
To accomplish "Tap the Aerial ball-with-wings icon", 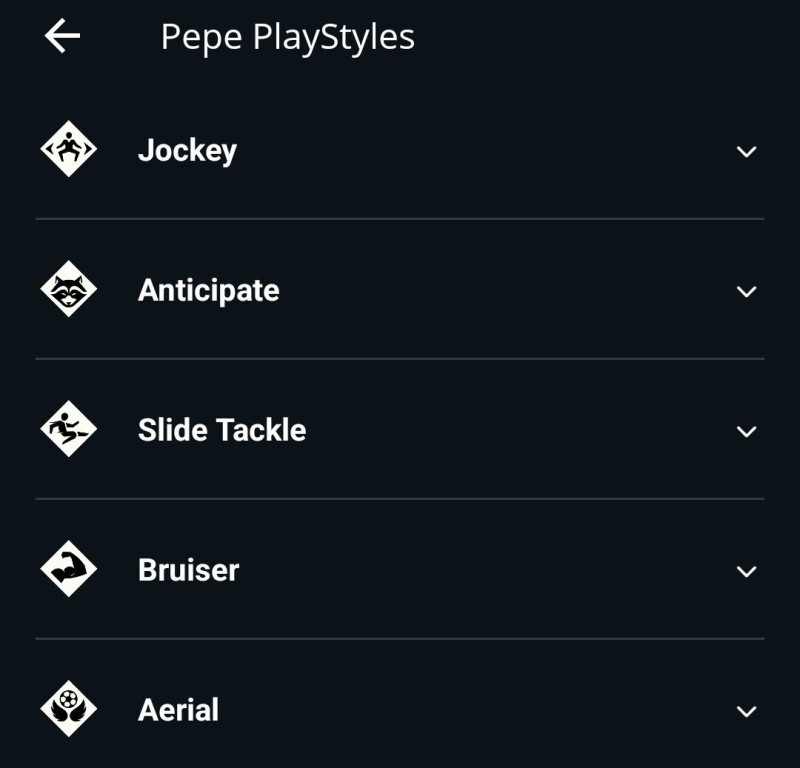I will [68, 709].
